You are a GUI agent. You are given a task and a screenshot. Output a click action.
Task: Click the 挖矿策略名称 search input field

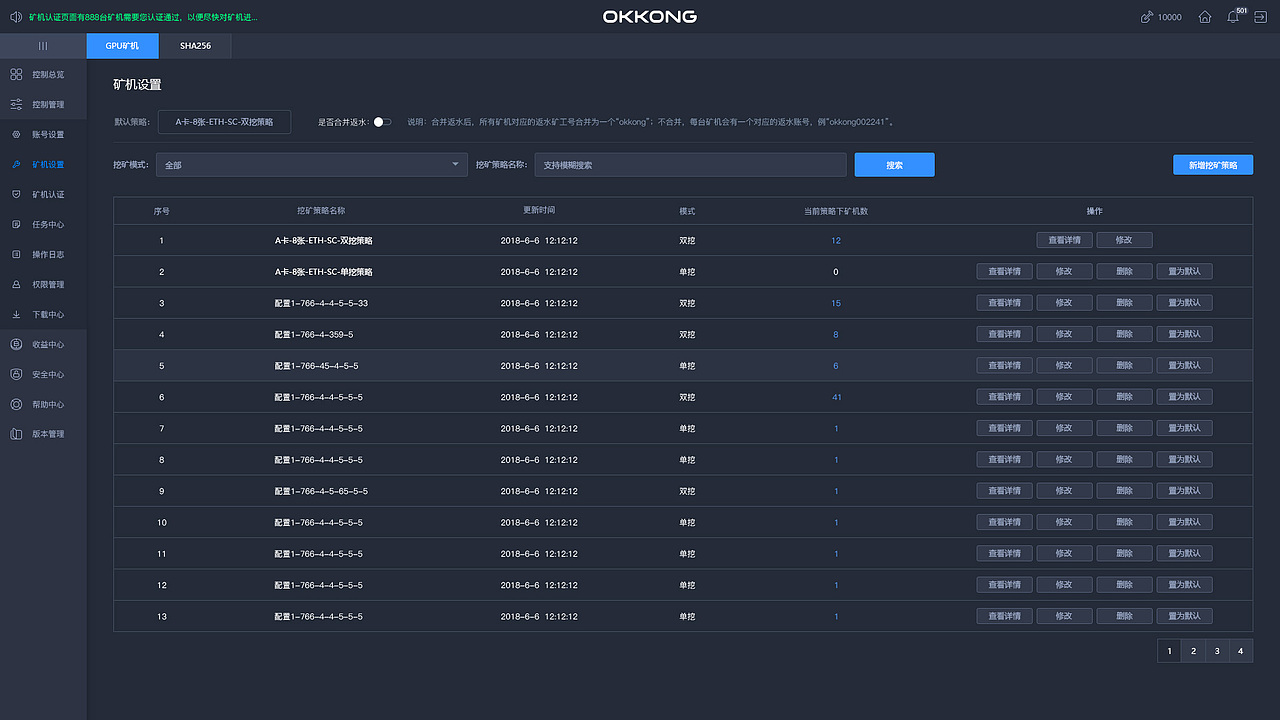(690, 164)
